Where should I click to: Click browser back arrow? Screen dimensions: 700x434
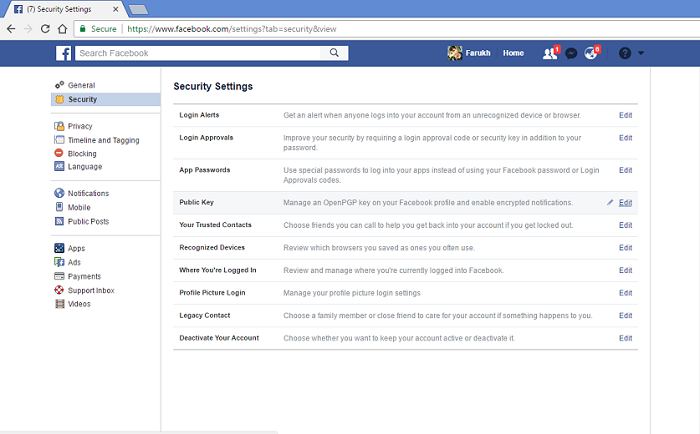tap(11, 29)
